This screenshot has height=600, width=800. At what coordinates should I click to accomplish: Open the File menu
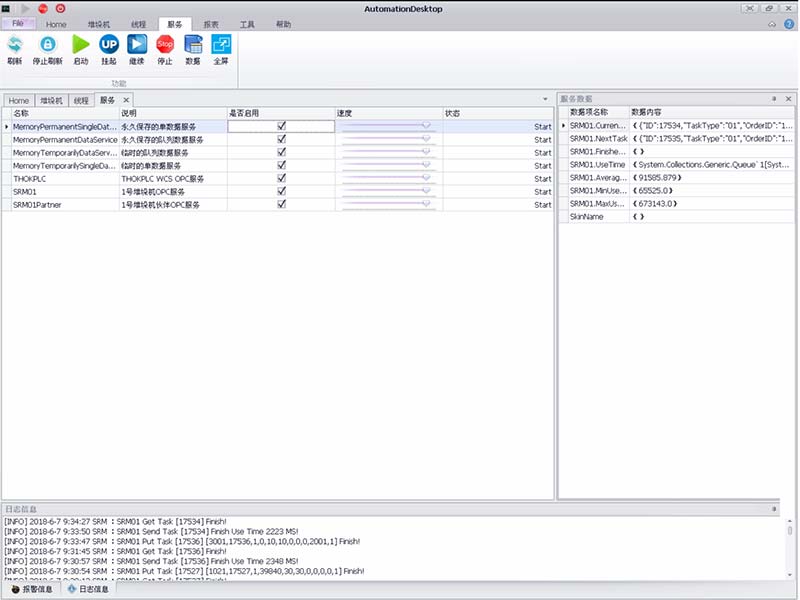point(18,23)
